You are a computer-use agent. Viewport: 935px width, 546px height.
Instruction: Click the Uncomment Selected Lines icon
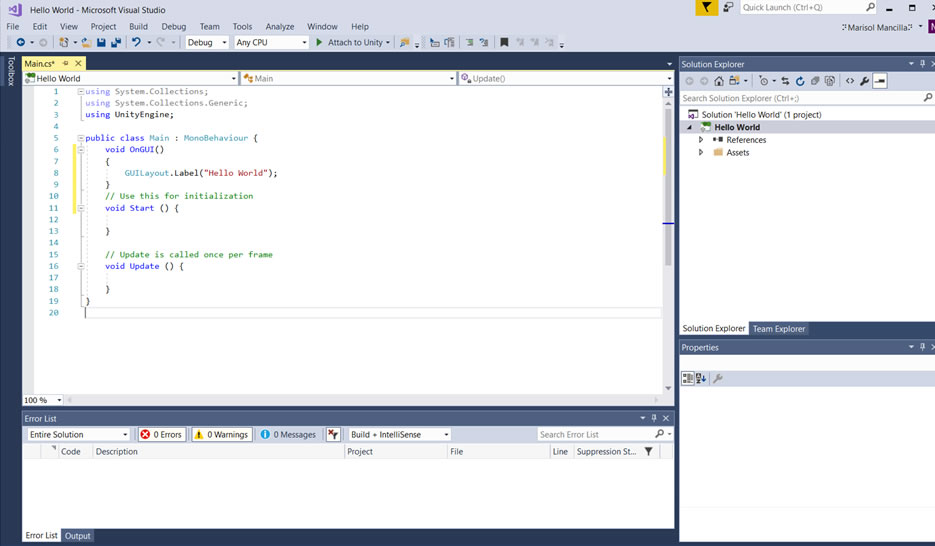click(x=484, y=42)
